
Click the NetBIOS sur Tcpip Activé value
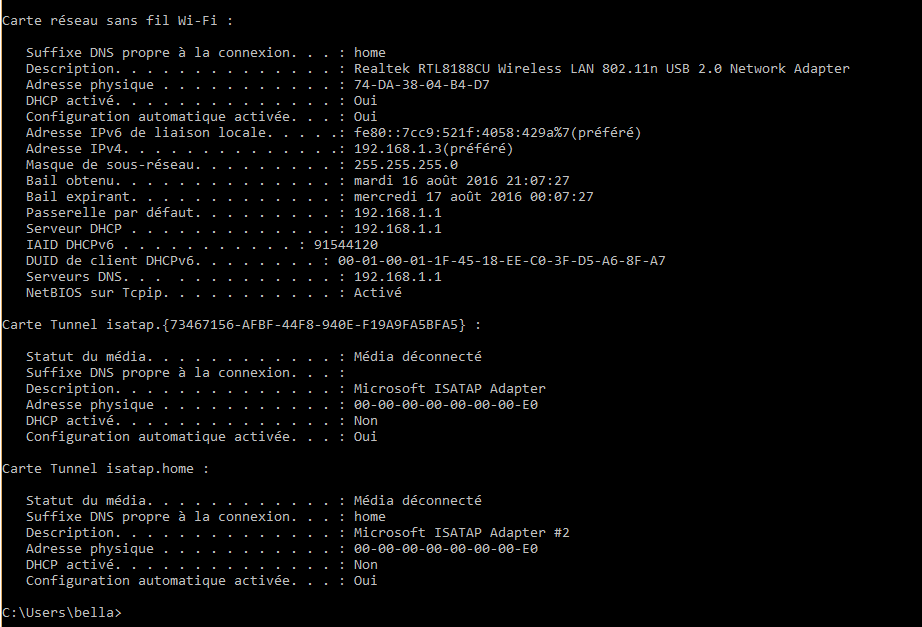tap(378, 292)
